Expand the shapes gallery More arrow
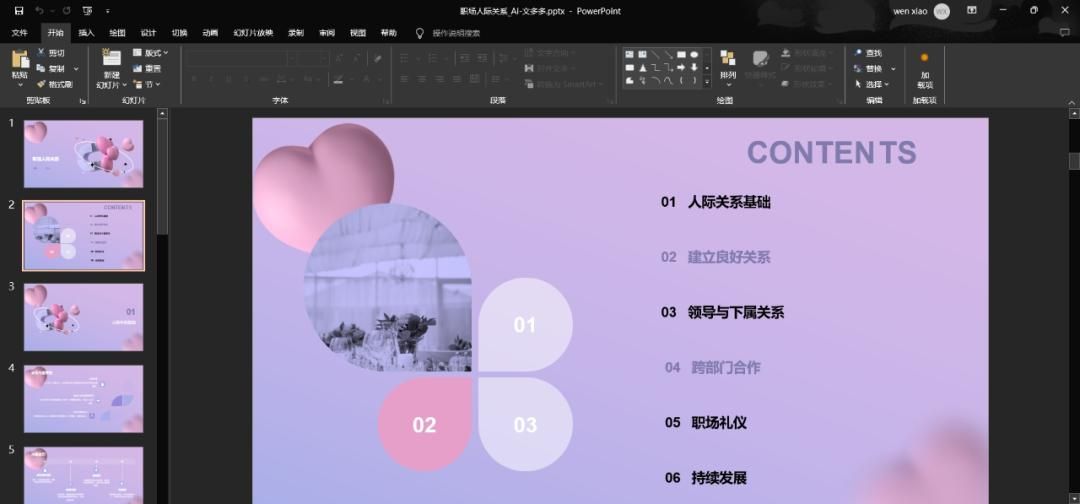Image resolution: width=1080 pixels, height=504 pixels. tap(707, 81)
